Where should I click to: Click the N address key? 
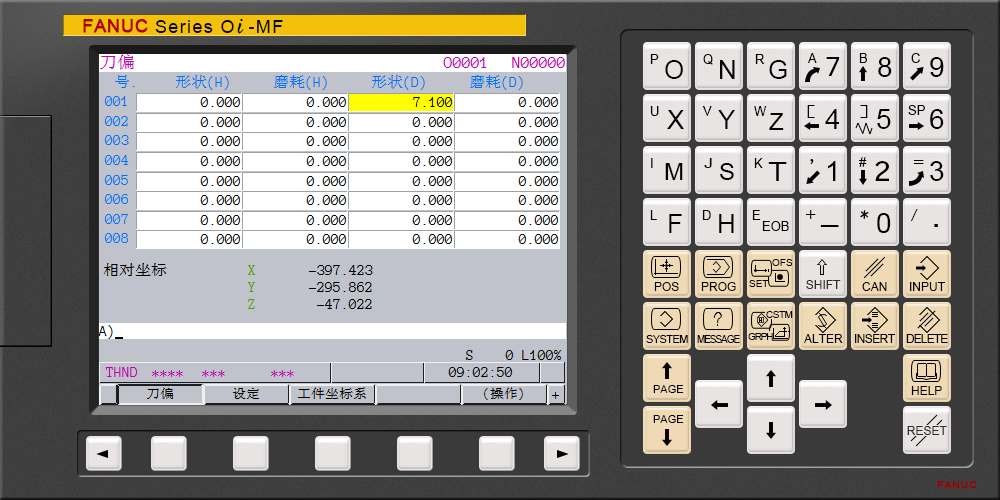coord(719,66)
